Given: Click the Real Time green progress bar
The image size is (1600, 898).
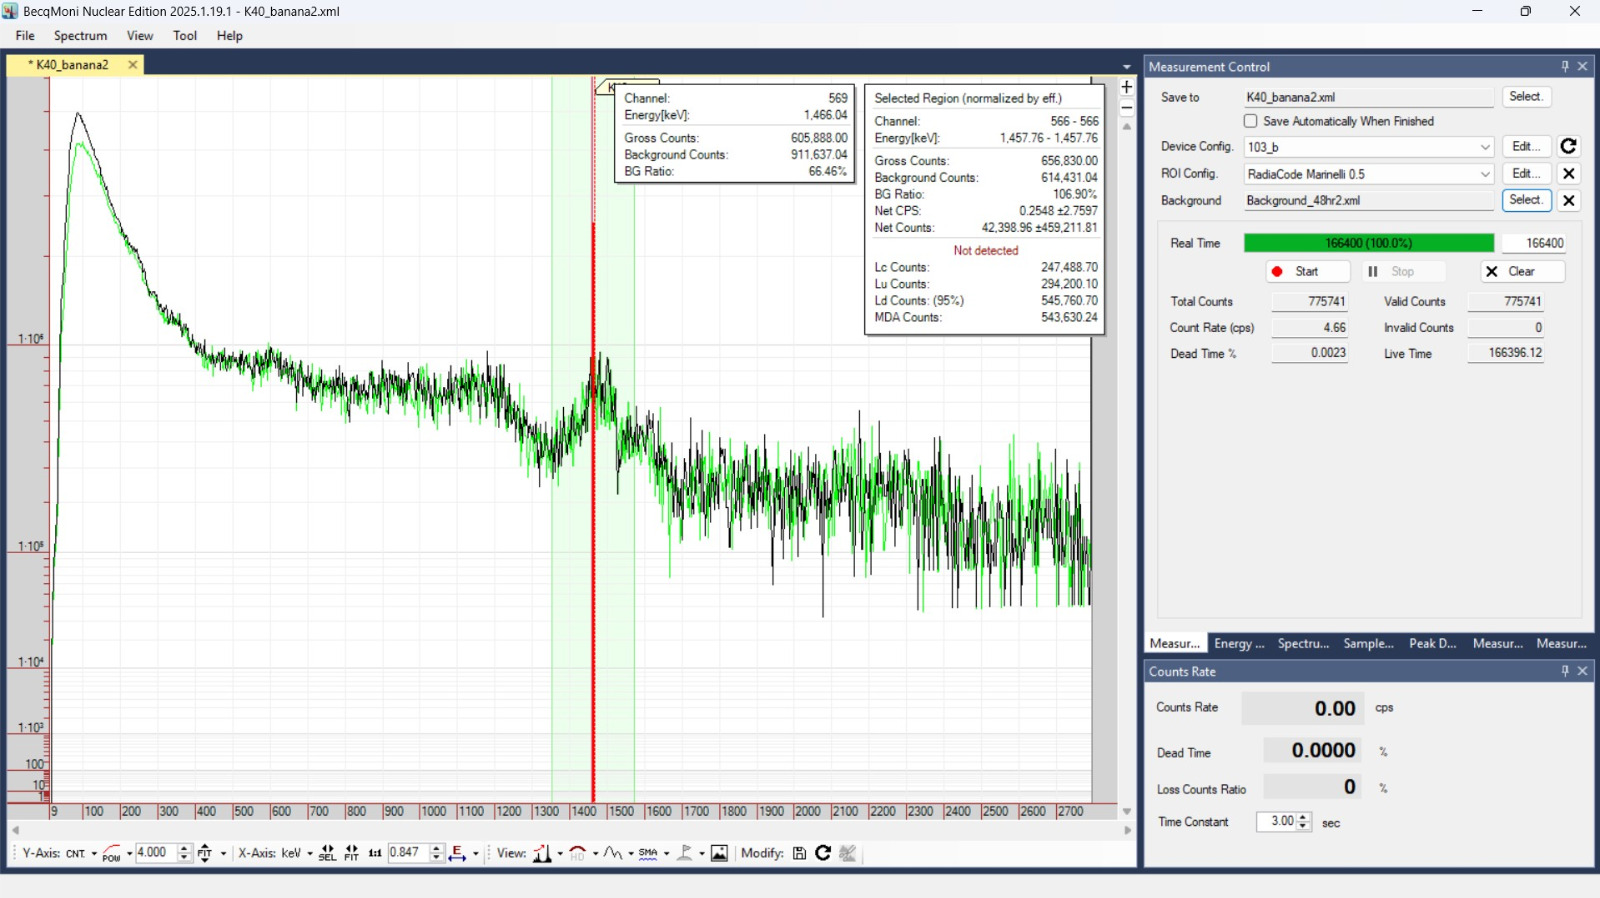Looking at the screenshot, I should pos(1368,243).
